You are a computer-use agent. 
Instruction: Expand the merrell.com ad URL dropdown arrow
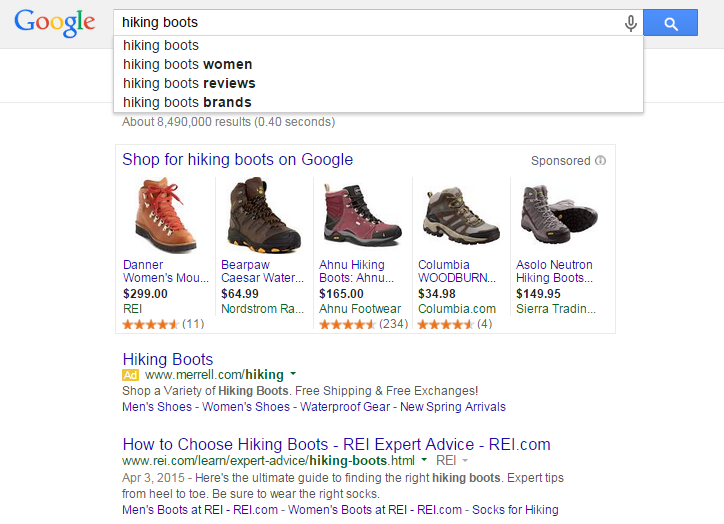pos(294,375)
